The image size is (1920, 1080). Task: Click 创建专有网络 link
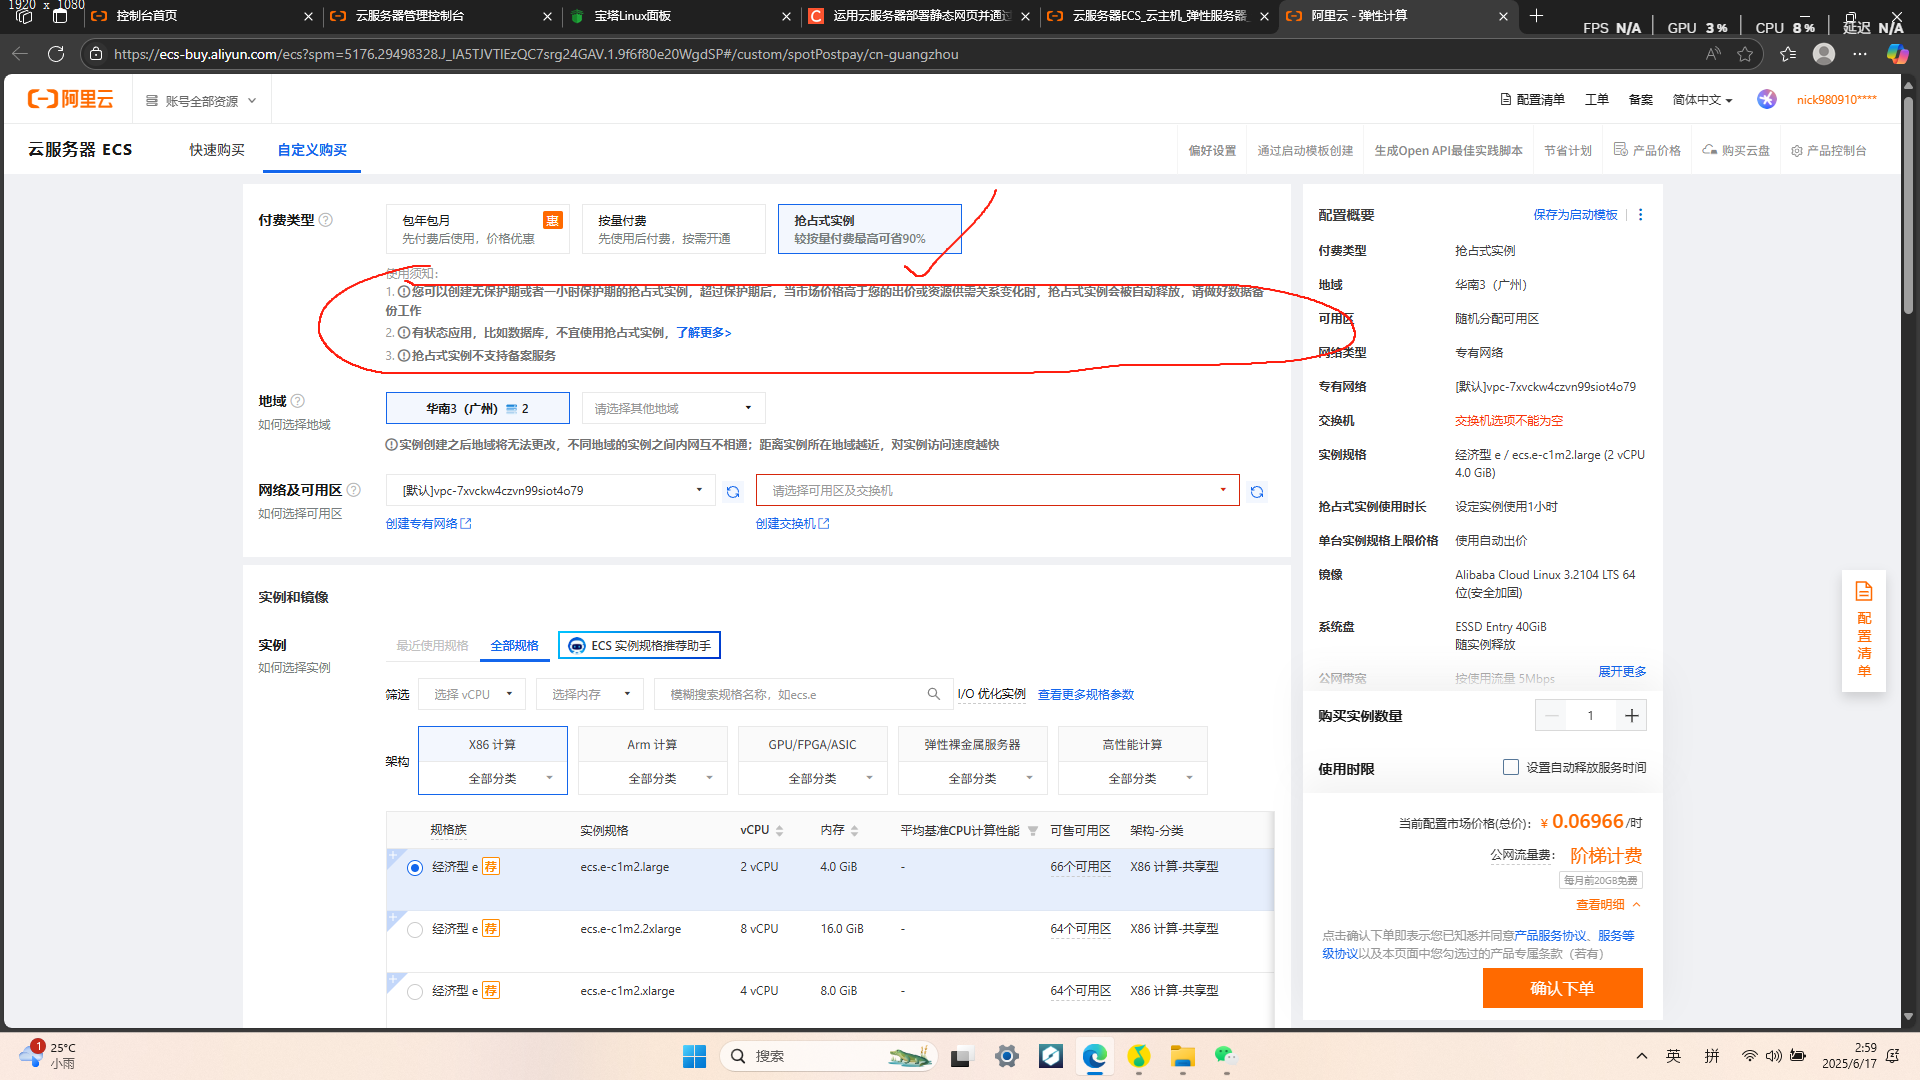tap(428, 524)
